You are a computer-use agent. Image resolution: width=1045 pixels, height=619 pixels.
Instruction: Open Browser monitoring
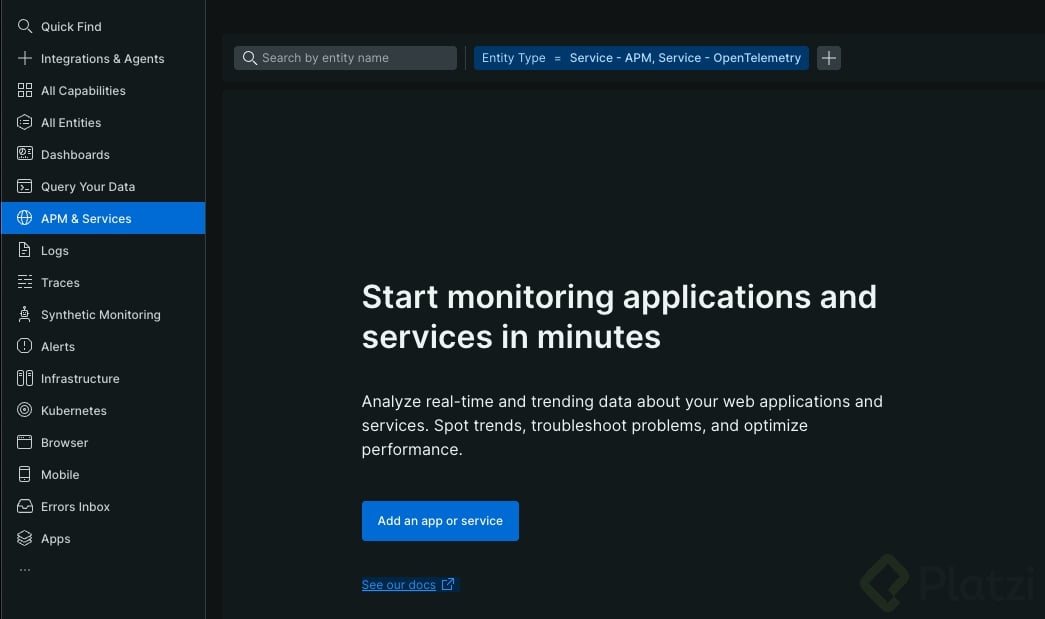(103, 442)
